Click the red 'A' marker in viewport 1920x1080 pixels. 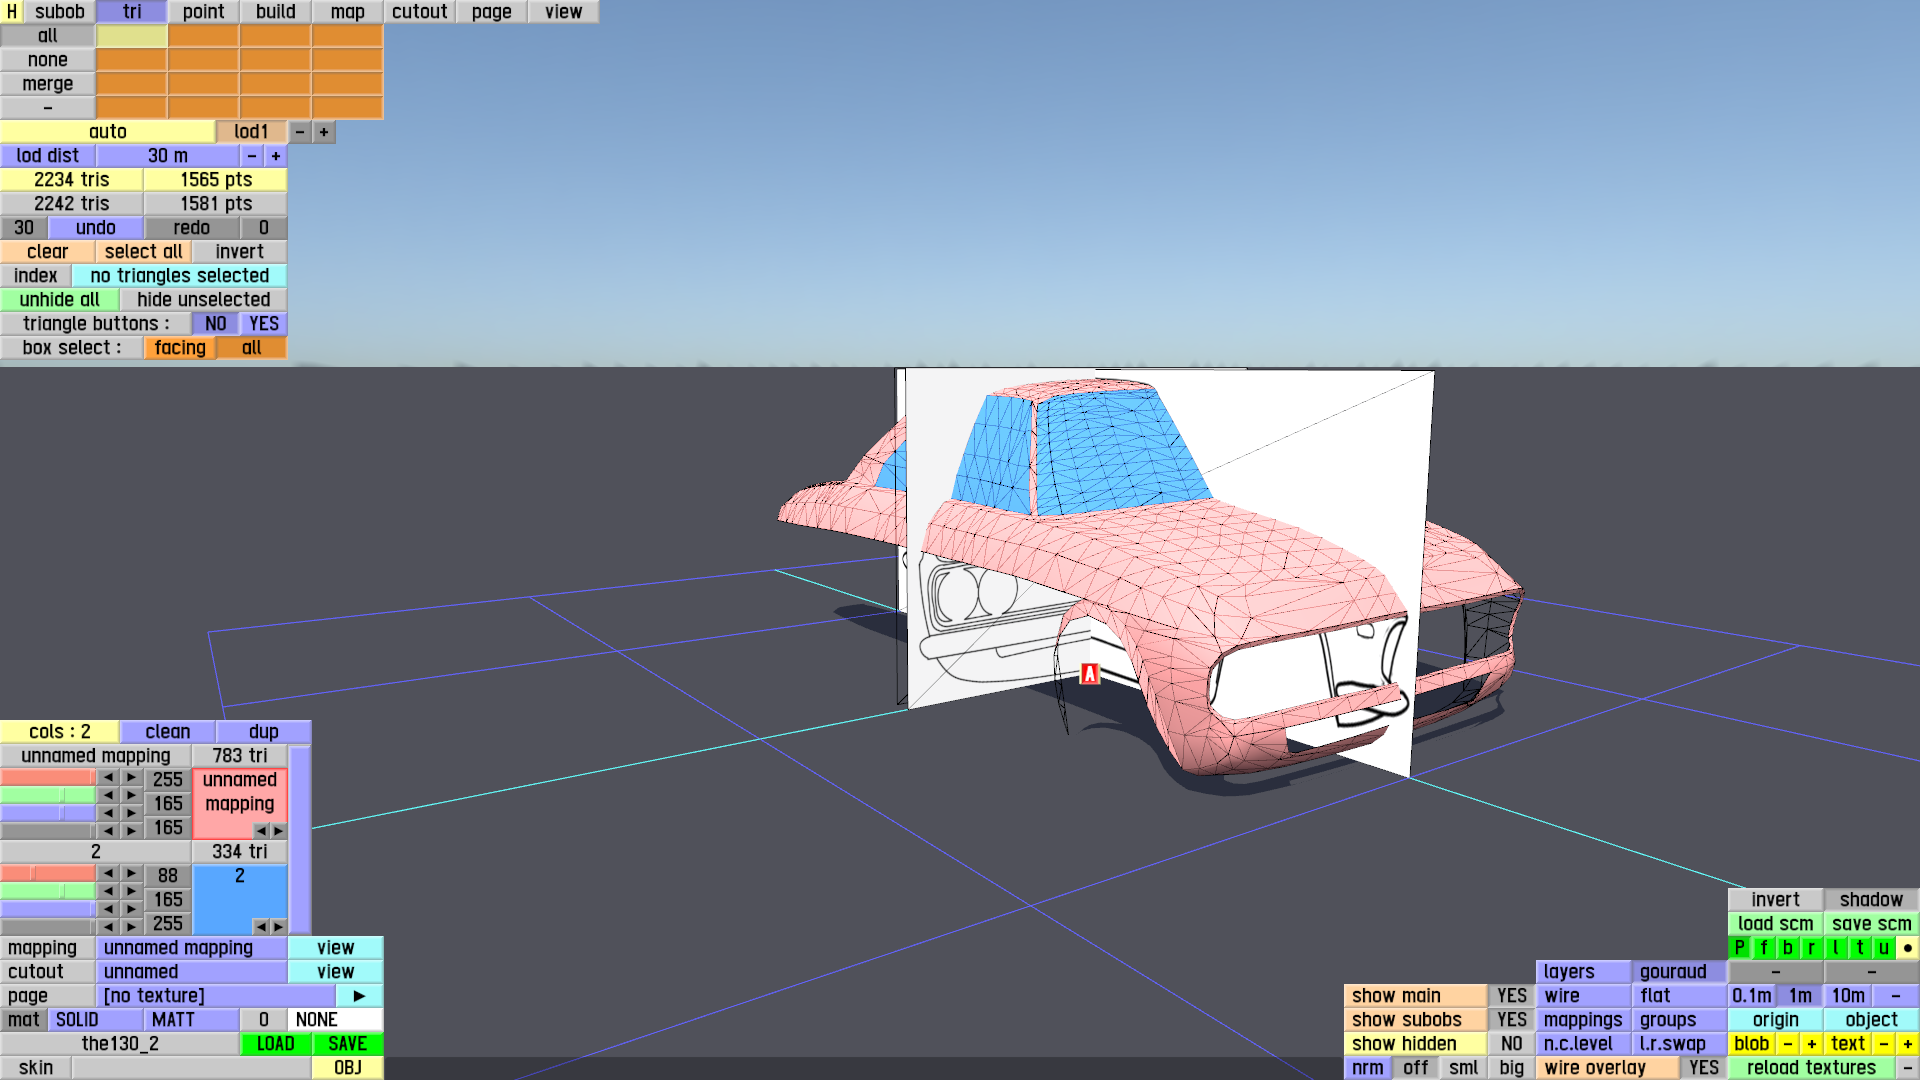click(x=1089, y=674)
